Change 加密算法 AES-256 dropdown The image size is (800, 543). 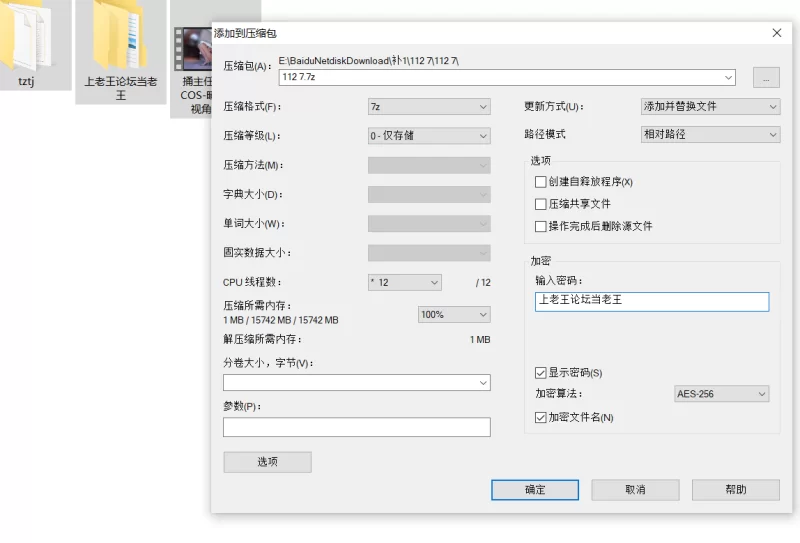click(x=720, y=394)
